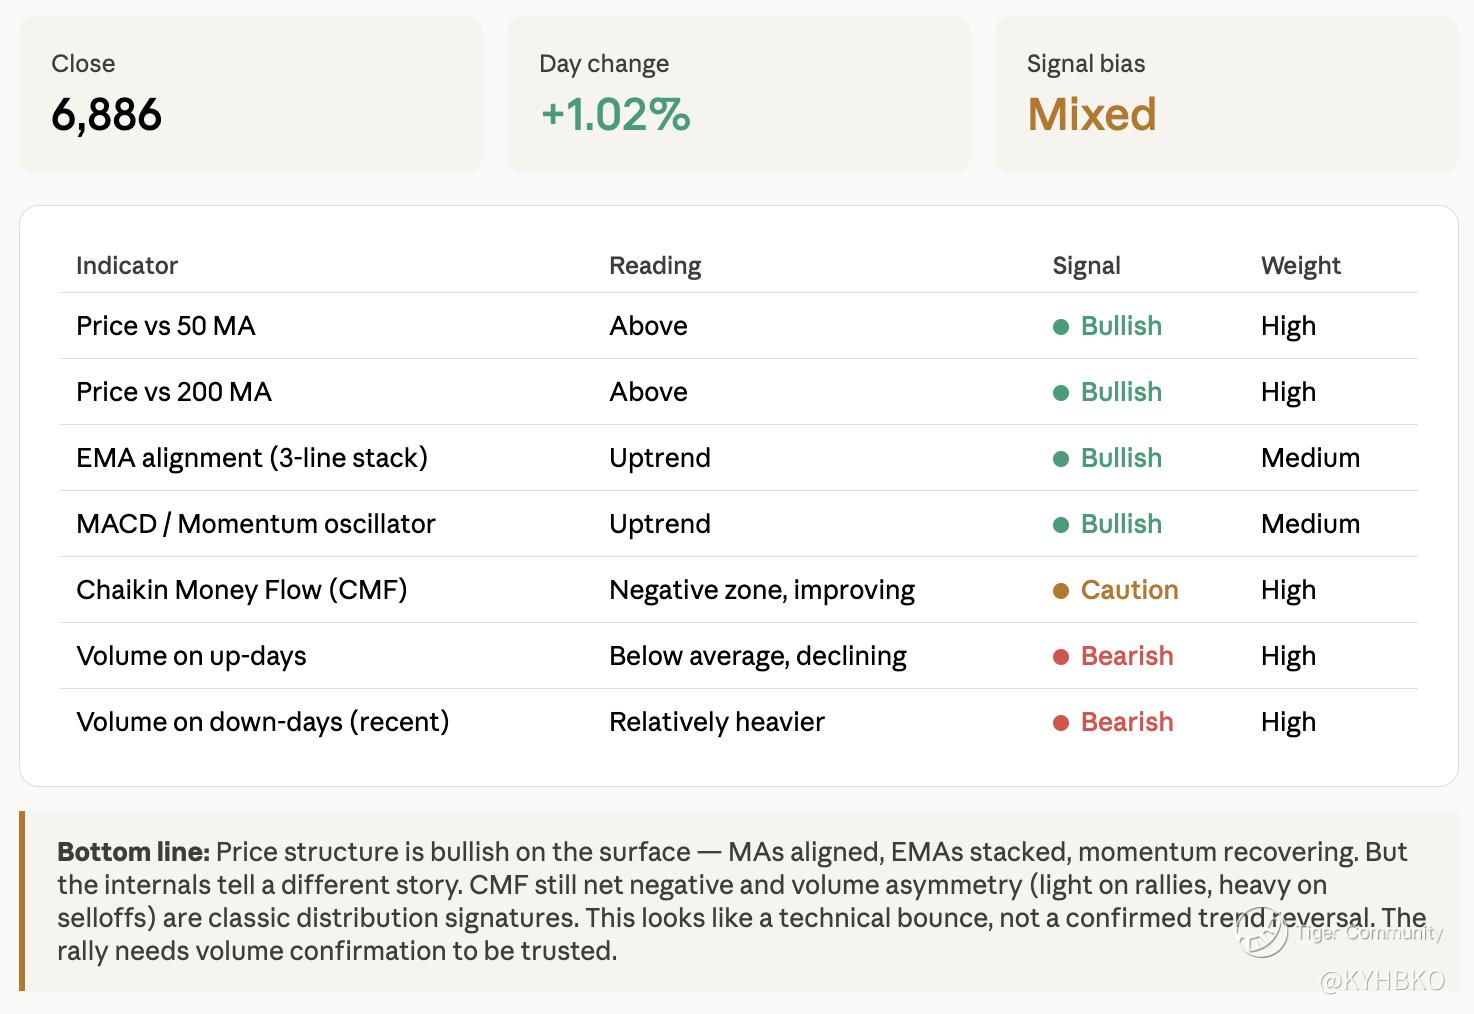
Task: Select the Day change +1.02% value
Action: (x=615, y=114)
